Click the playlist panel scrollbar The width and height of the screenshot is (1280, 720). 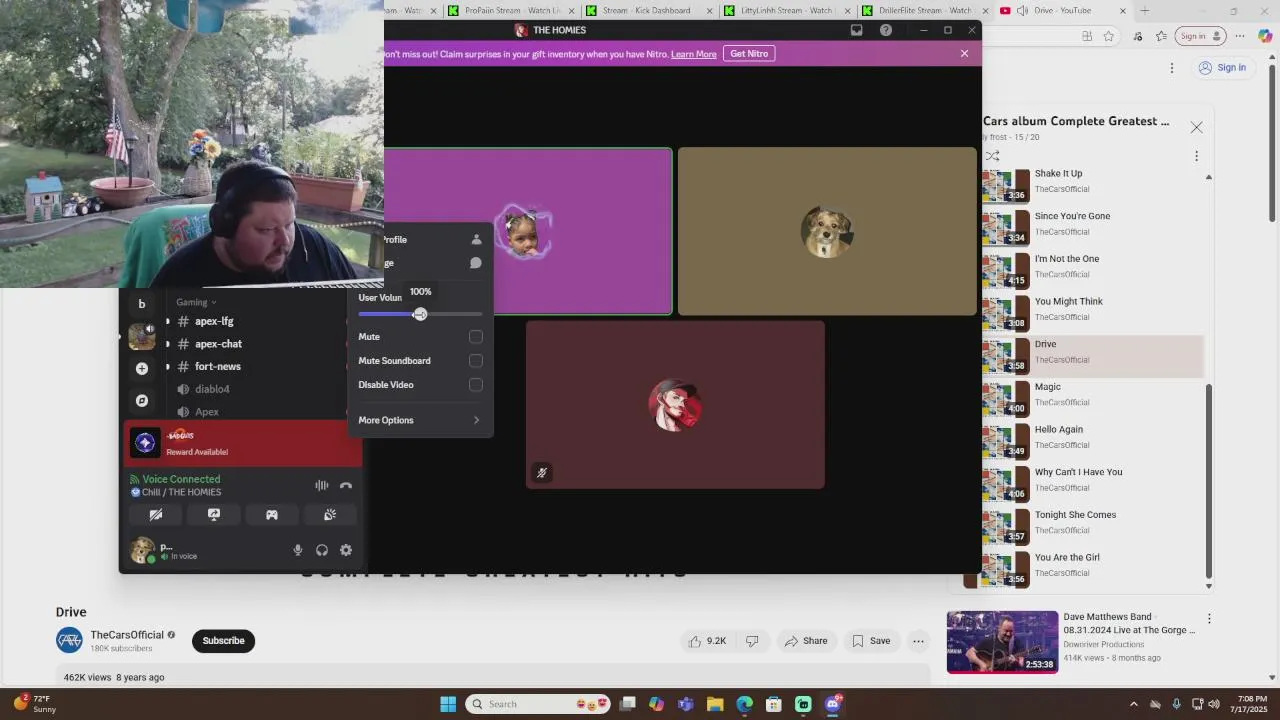[x=1209, y=480]
